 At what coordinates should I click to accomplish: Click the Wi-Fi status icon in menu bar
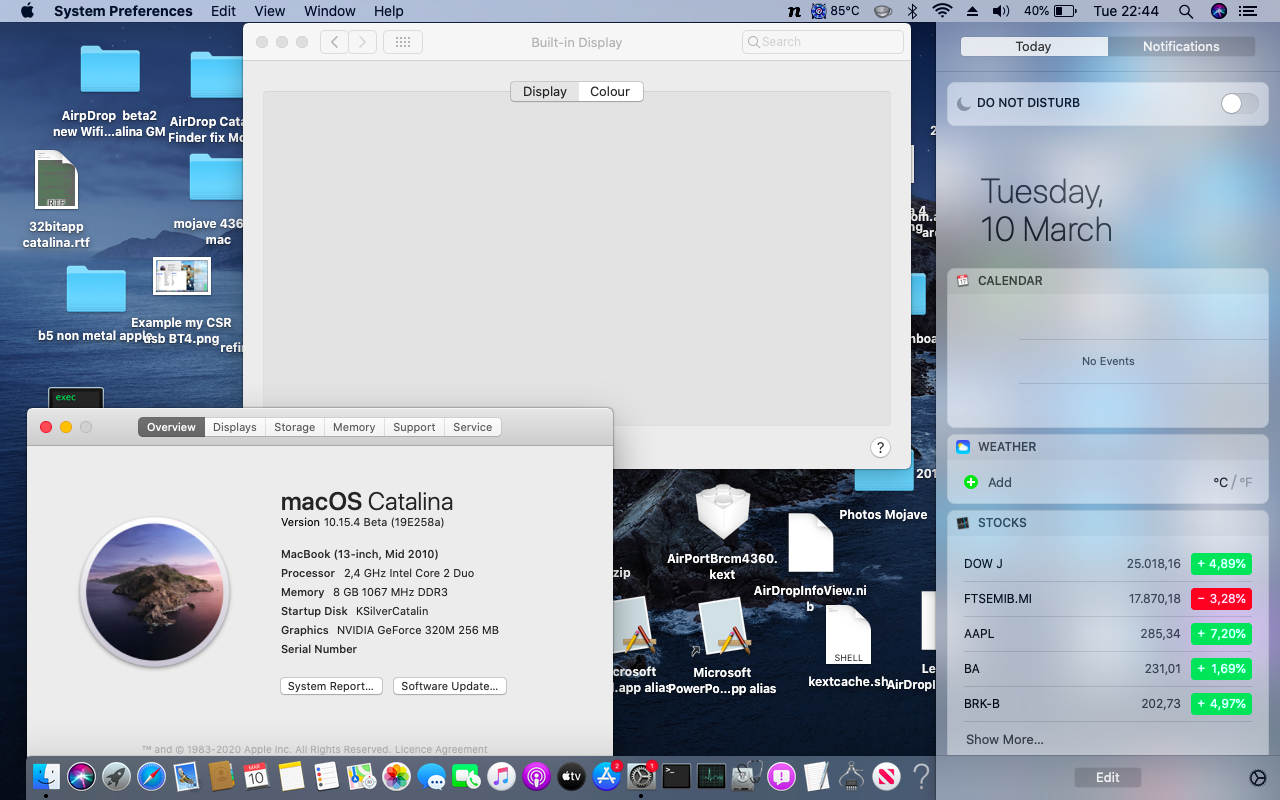[x=941, y=11]
